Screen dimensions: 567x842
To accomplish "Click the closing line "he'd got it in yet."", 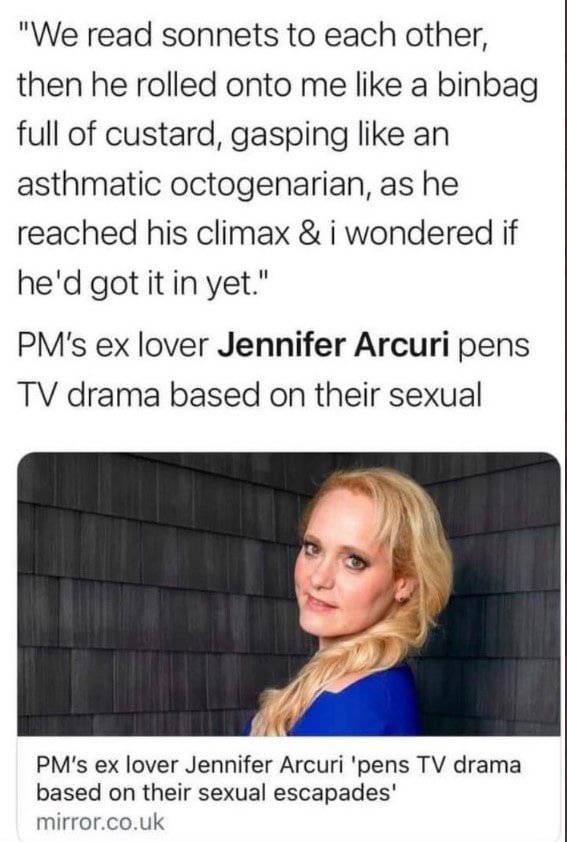I will pos(139,282).
